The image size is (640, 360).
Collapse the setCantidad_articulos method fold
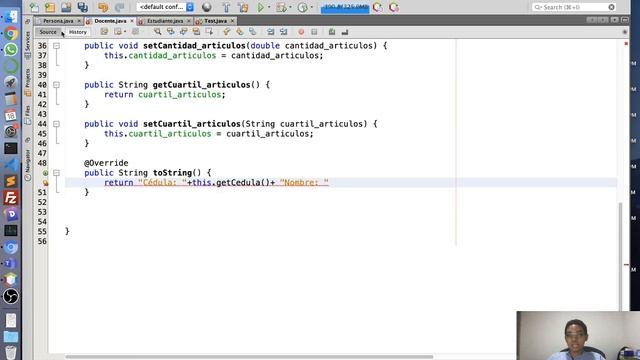click(56, 46)
